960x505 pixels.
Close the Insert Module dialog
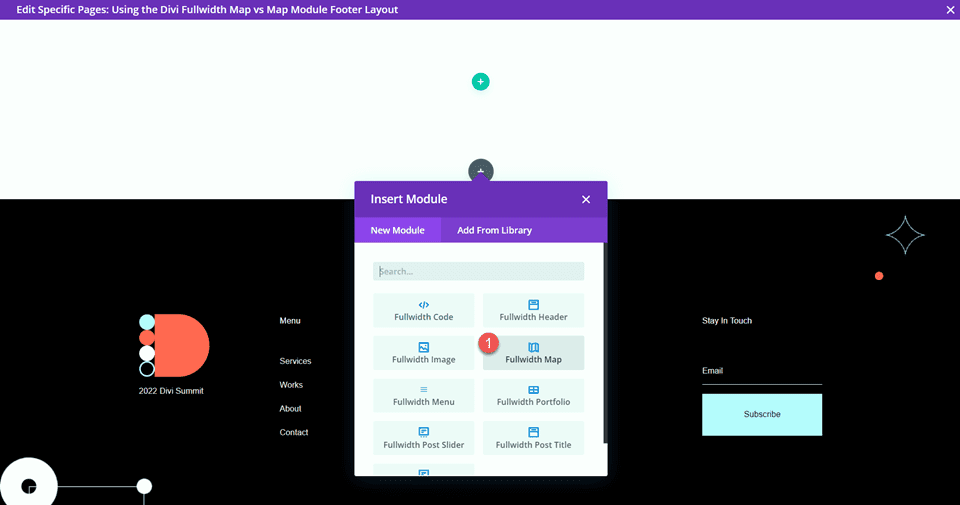(x=586, y=200)
